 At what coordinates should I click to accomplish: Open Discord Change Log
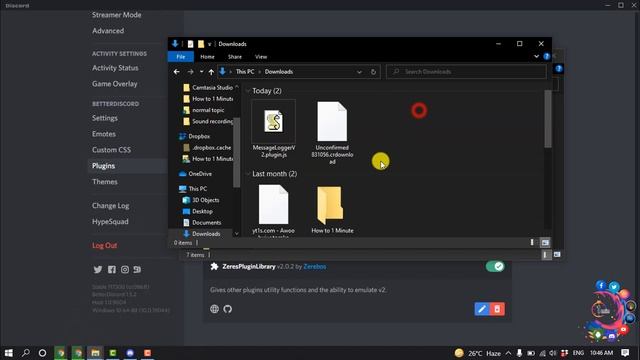[111, 206]
